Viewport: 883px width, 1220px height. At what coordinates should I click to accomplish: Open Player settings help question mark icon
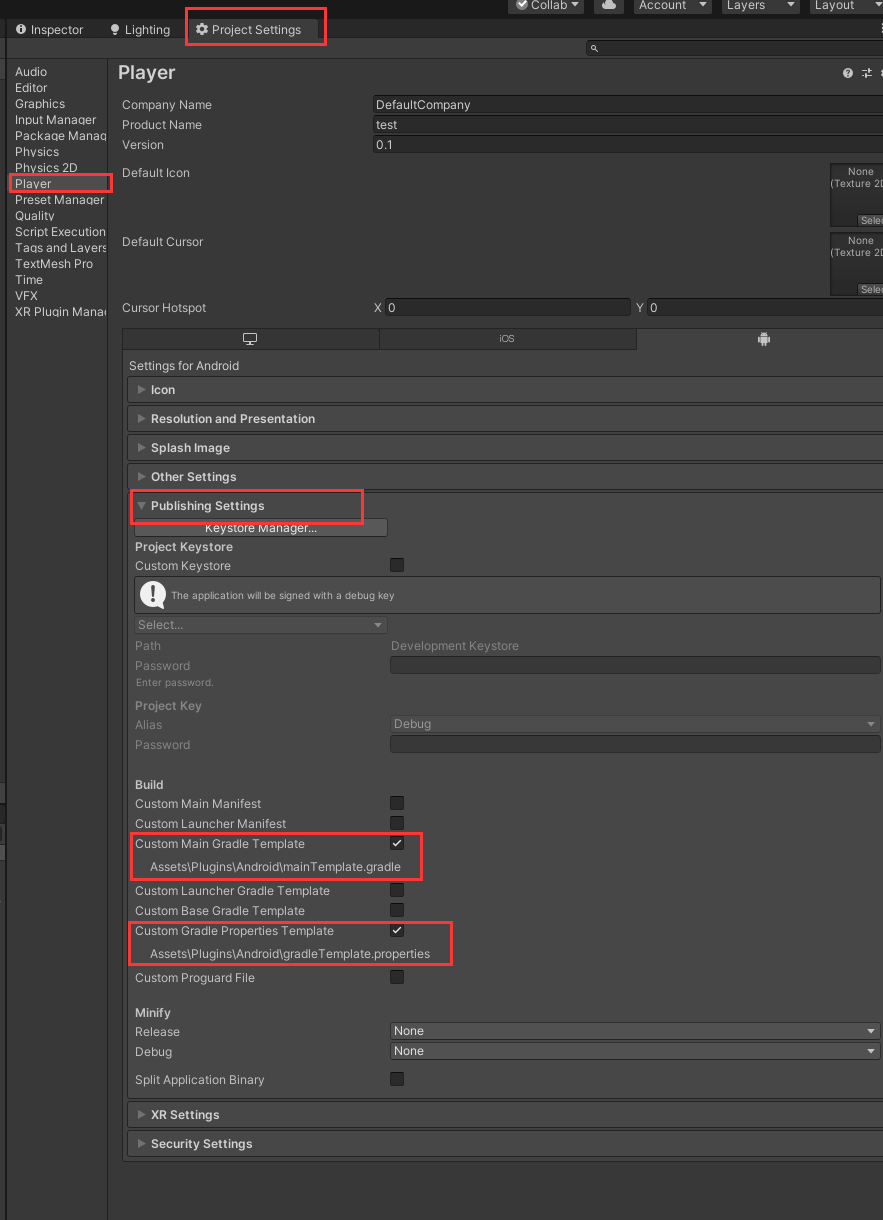(x=848, y=73)
